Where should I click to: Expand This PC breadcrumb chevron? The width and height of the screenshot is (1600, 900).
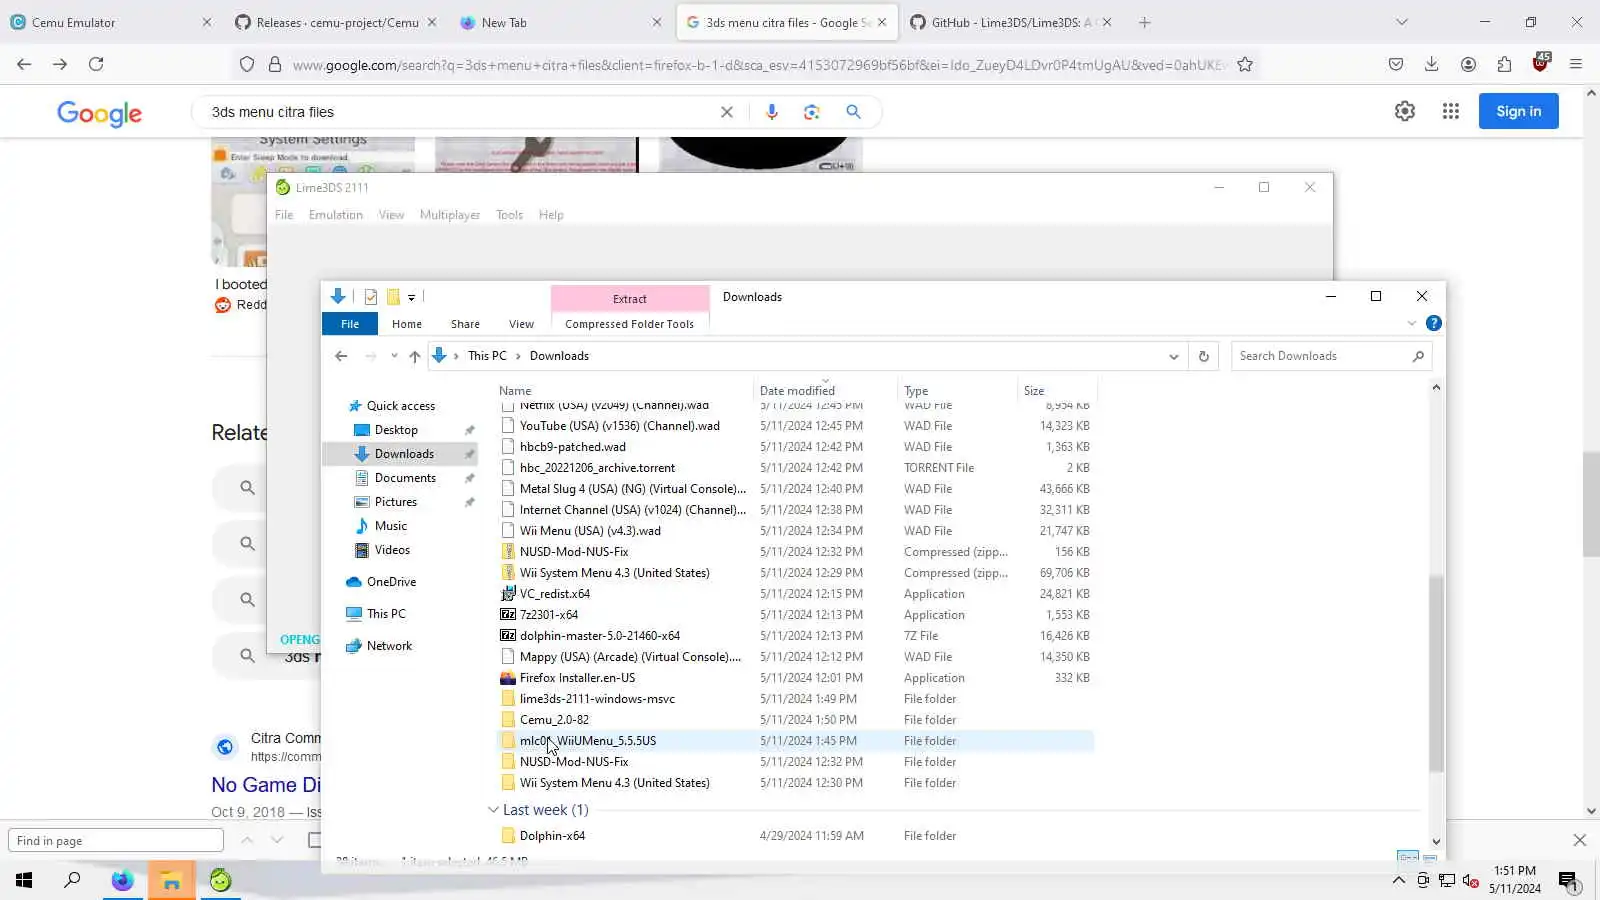(518, 356)
